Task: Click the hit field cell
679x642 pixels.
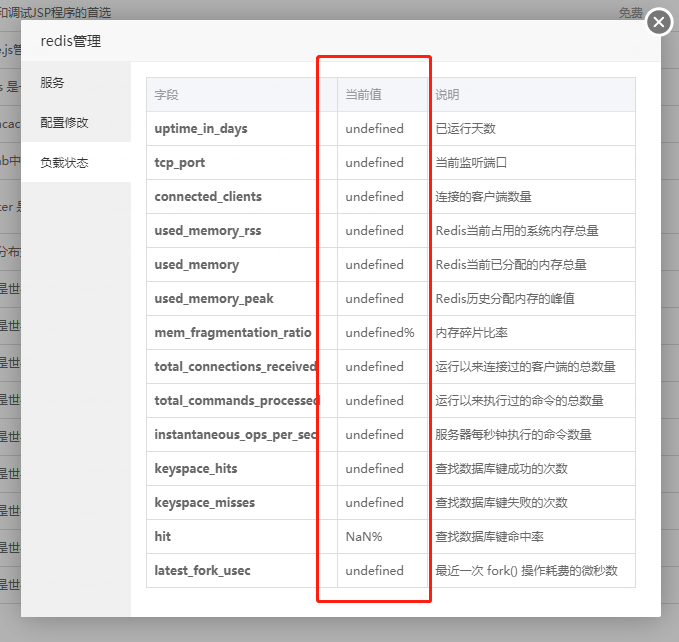Action: pos(242,536)
